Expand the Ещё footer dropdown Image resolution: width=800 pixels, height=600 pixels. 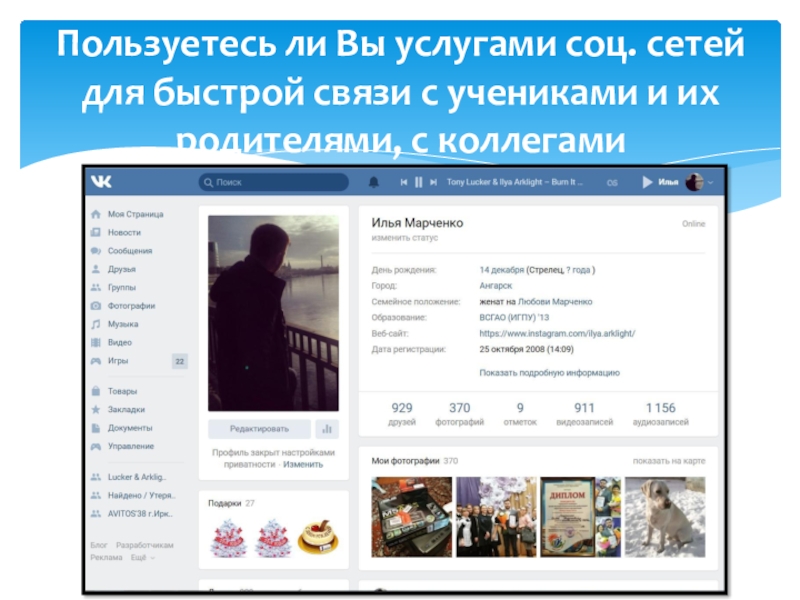point(142,558)
